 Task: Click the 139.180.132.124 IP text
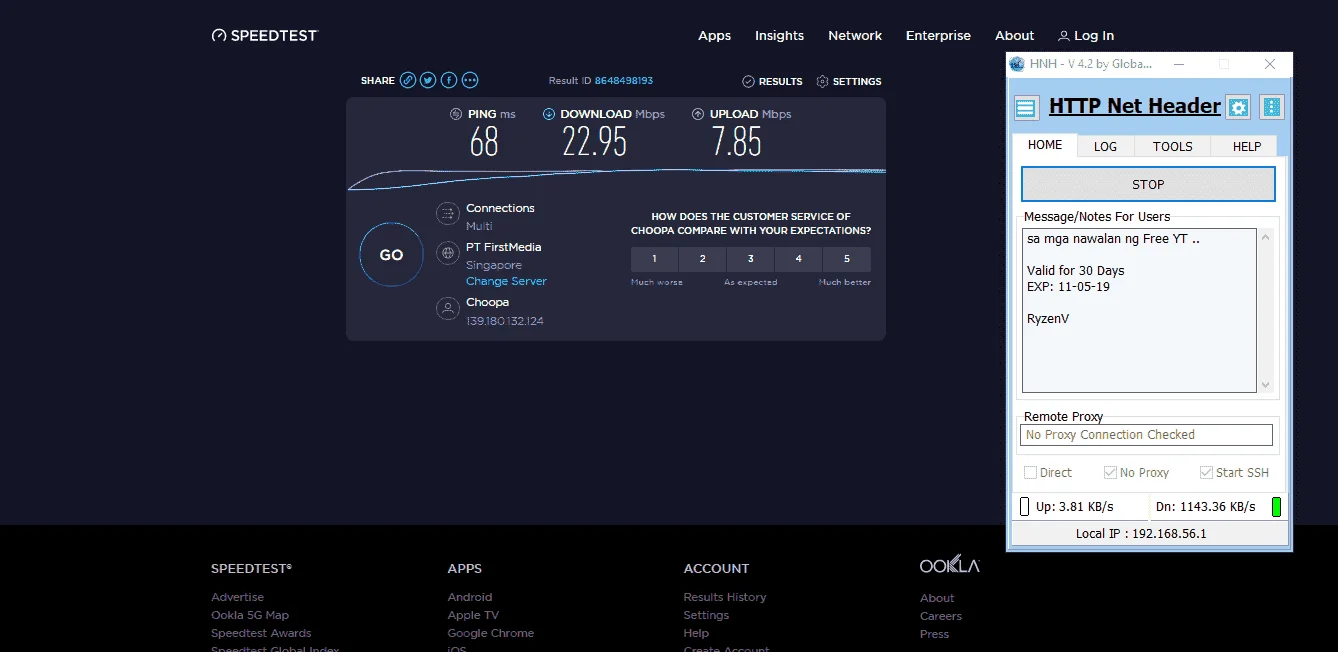point(505,321)
